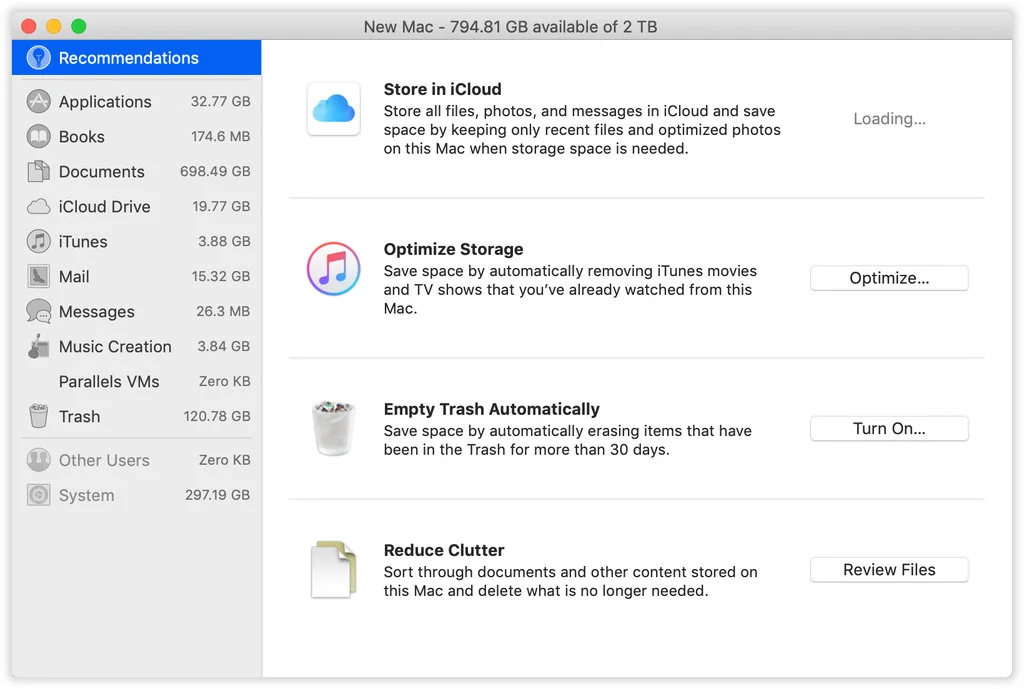Select Music Creation in the sidebar
Screen dimensions: 1024x689
point(136,346)
